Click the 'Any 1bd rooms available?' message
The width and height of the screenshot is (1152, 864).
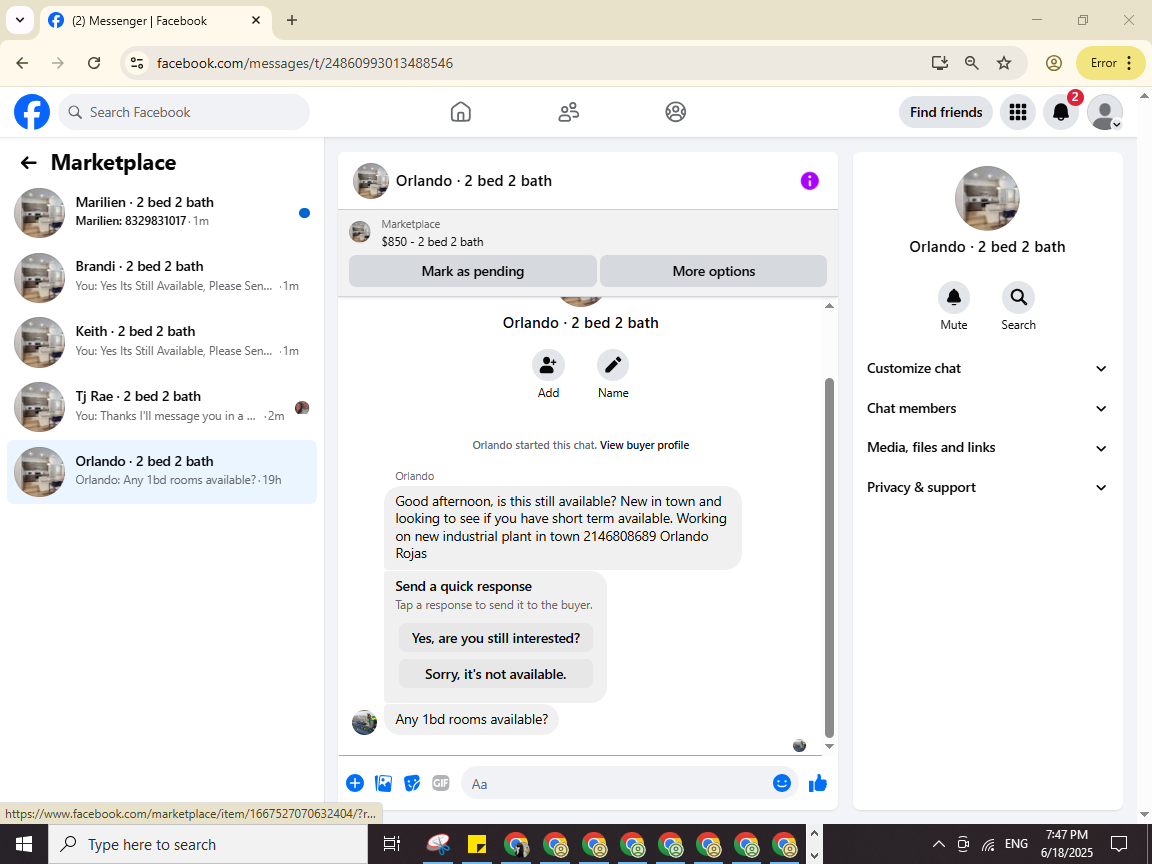click(x=472, y=720)
